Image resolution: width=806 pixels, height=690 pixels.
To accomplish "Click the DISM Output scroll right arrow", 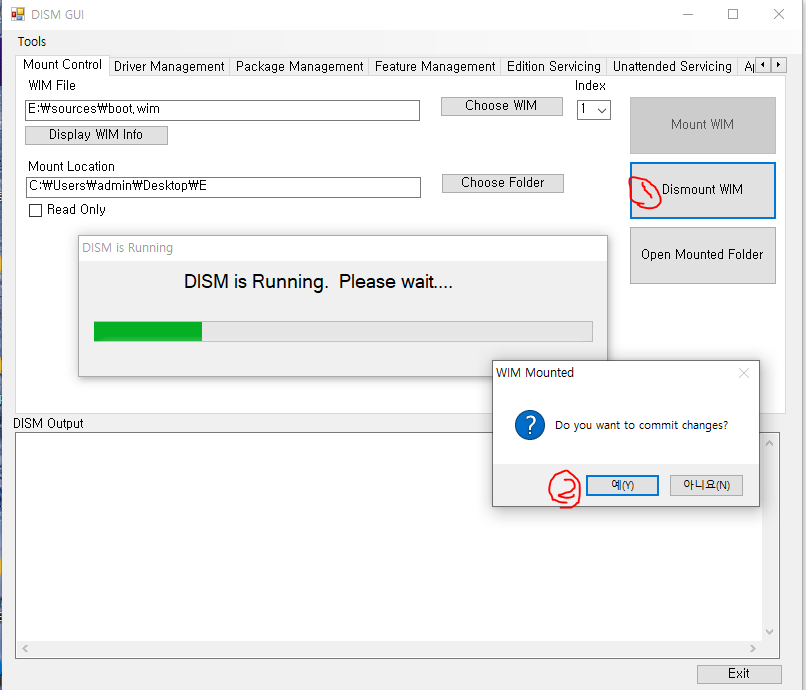I will pyautogui.click(x=753, y=649).
